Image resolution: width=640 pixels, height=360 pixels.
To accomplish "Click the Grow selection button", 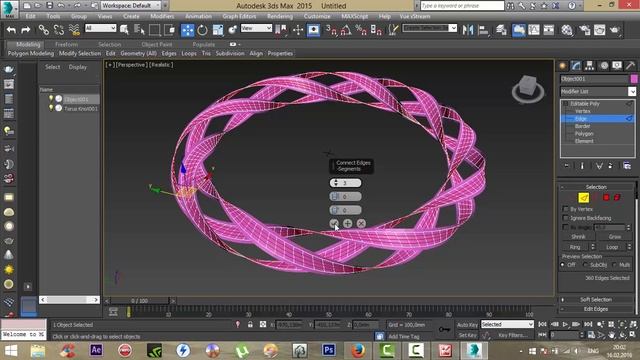I will point(615,237).
